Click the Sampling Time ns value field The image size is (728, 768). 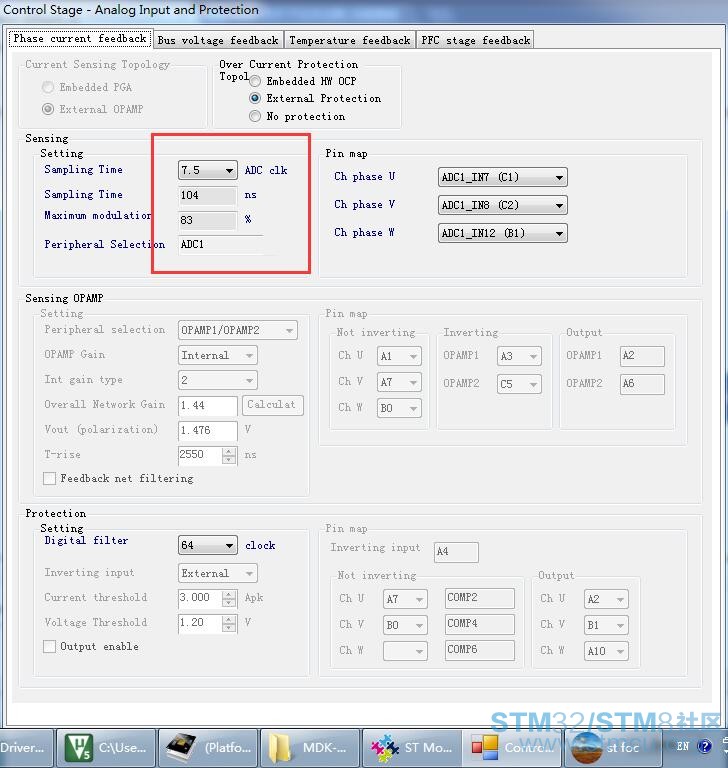(x=208, y=195)
